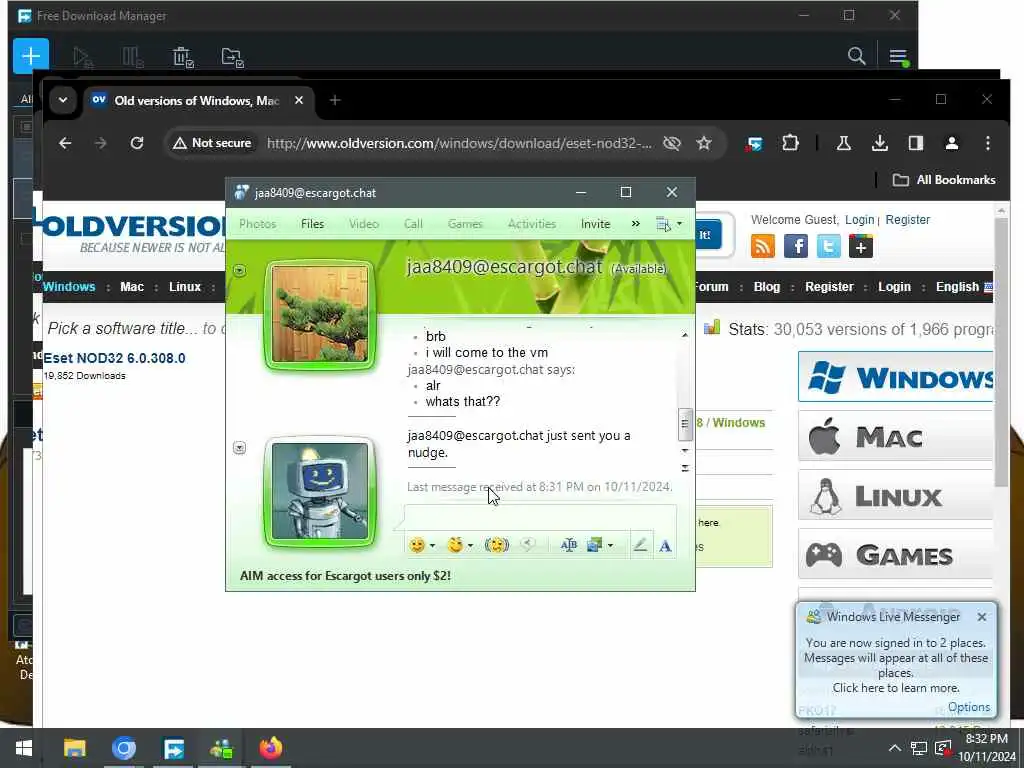1024x768 pixels.
Task: Reload the oldversion.com page
Action: point(136,143)
